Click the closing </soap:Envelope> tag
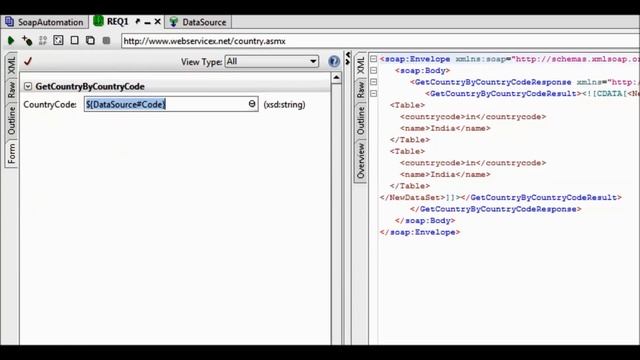The height and width of the screenshot is (360, 640). click(x=420, y=232)
